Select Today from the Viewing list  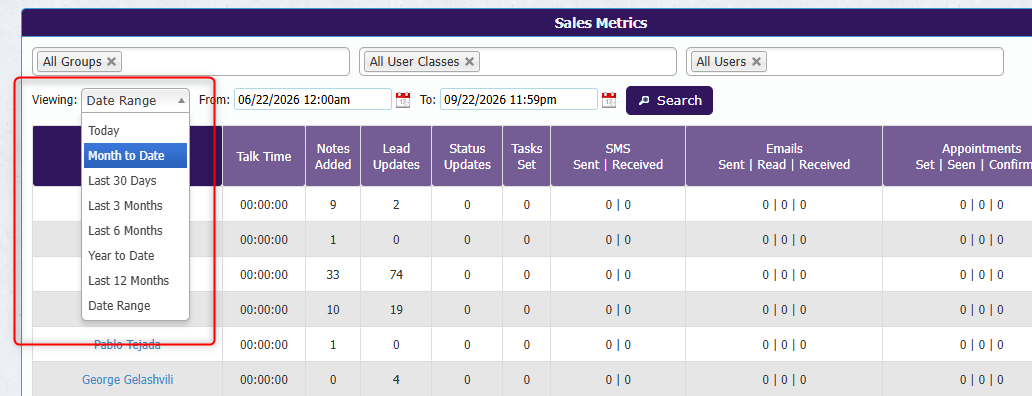coord(136,131)
